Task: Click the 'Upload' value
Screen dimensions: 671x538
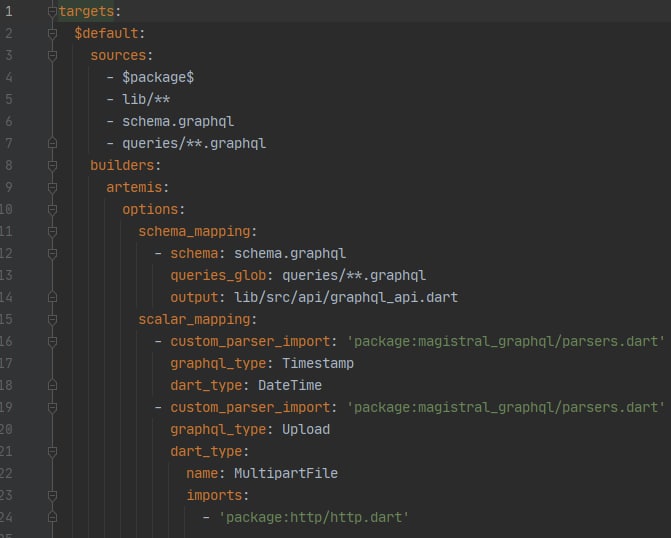Action: 306,429
